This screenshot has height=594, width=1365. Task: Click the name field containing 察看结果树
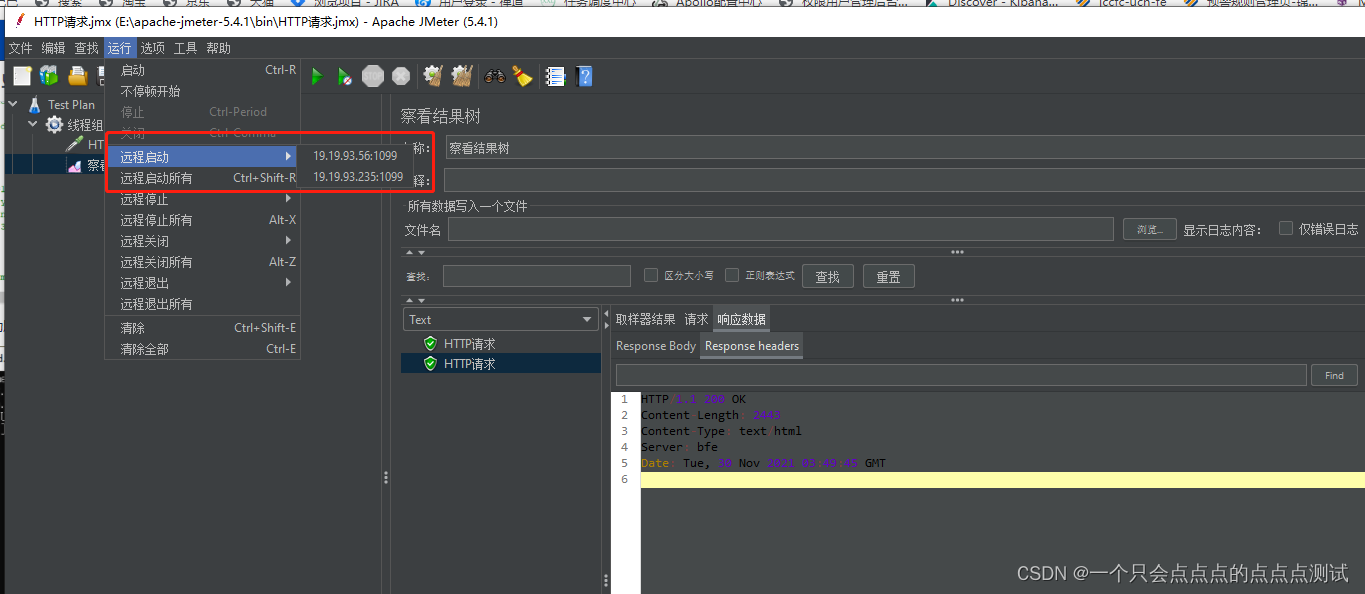[x=905, y=148]
